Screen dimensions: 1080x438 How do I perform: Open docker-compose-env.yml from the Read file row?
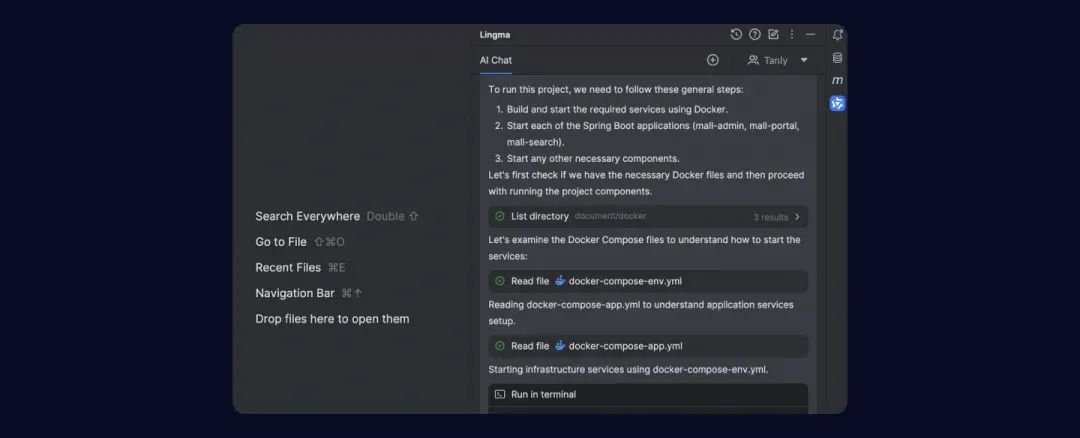(625, 281)
